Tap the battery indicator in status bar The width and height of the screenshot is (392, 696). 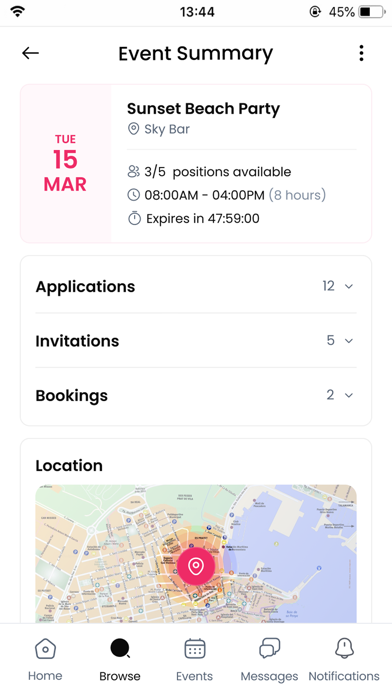click(x=372, y=12)
